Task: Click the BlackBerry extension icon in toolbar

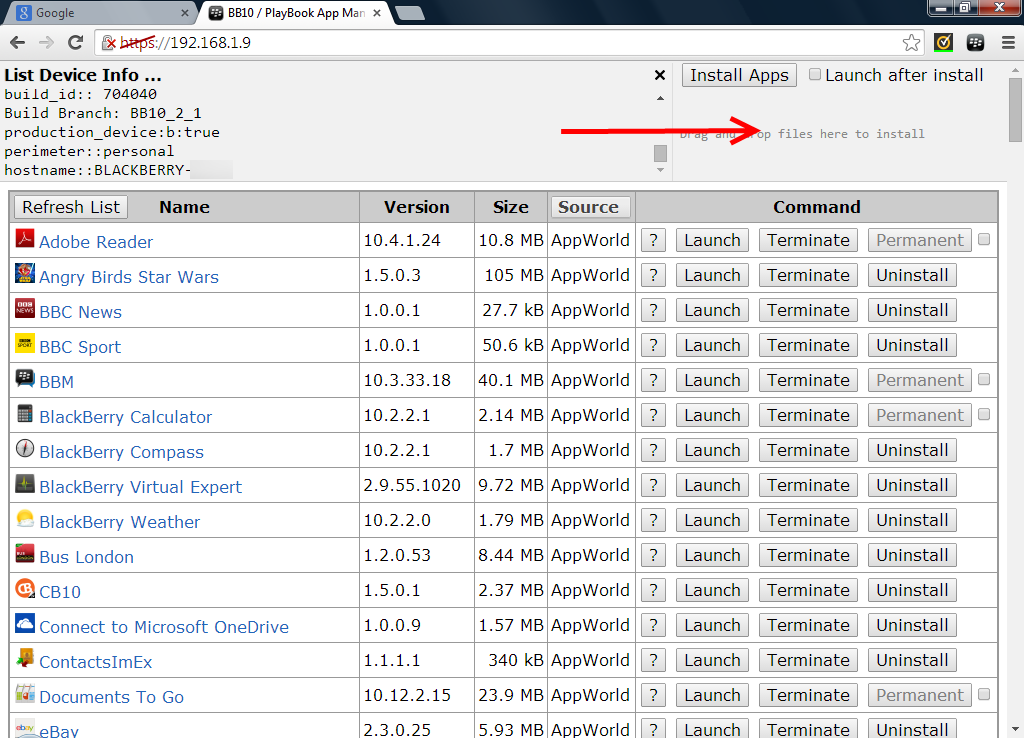Action: pyautogui.click(x=976, y=43)
